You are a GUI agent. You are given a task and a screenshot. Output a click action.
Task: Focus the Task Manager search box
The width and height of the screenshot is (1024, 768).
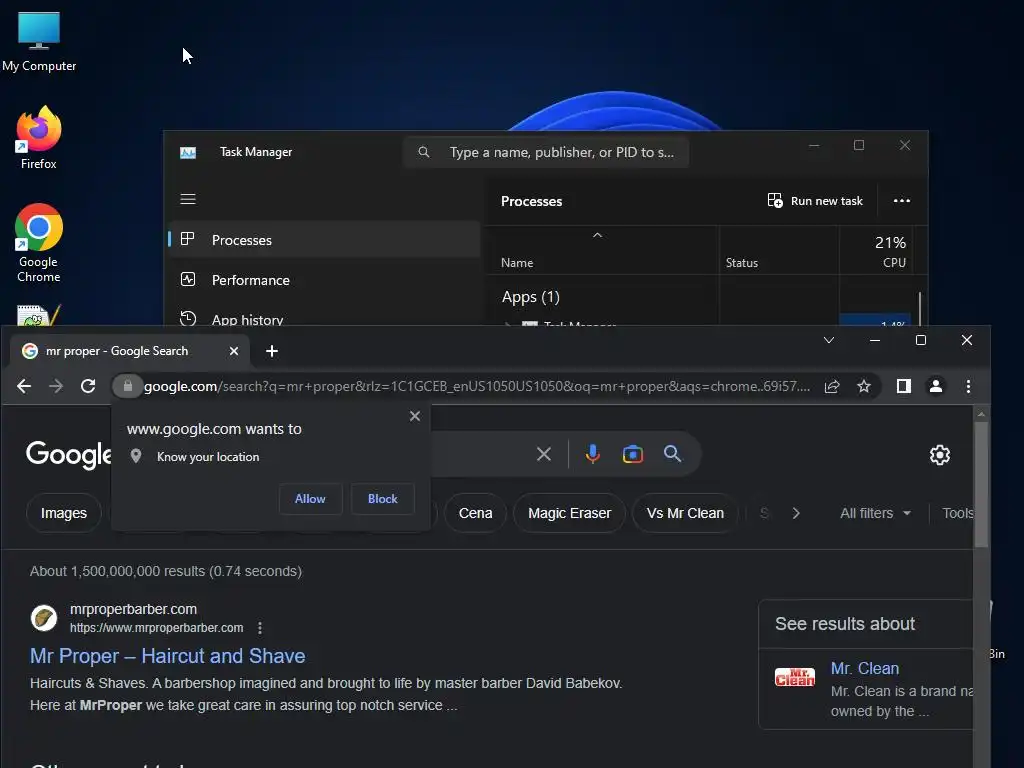pyautogui.click(x=546, y=152)
